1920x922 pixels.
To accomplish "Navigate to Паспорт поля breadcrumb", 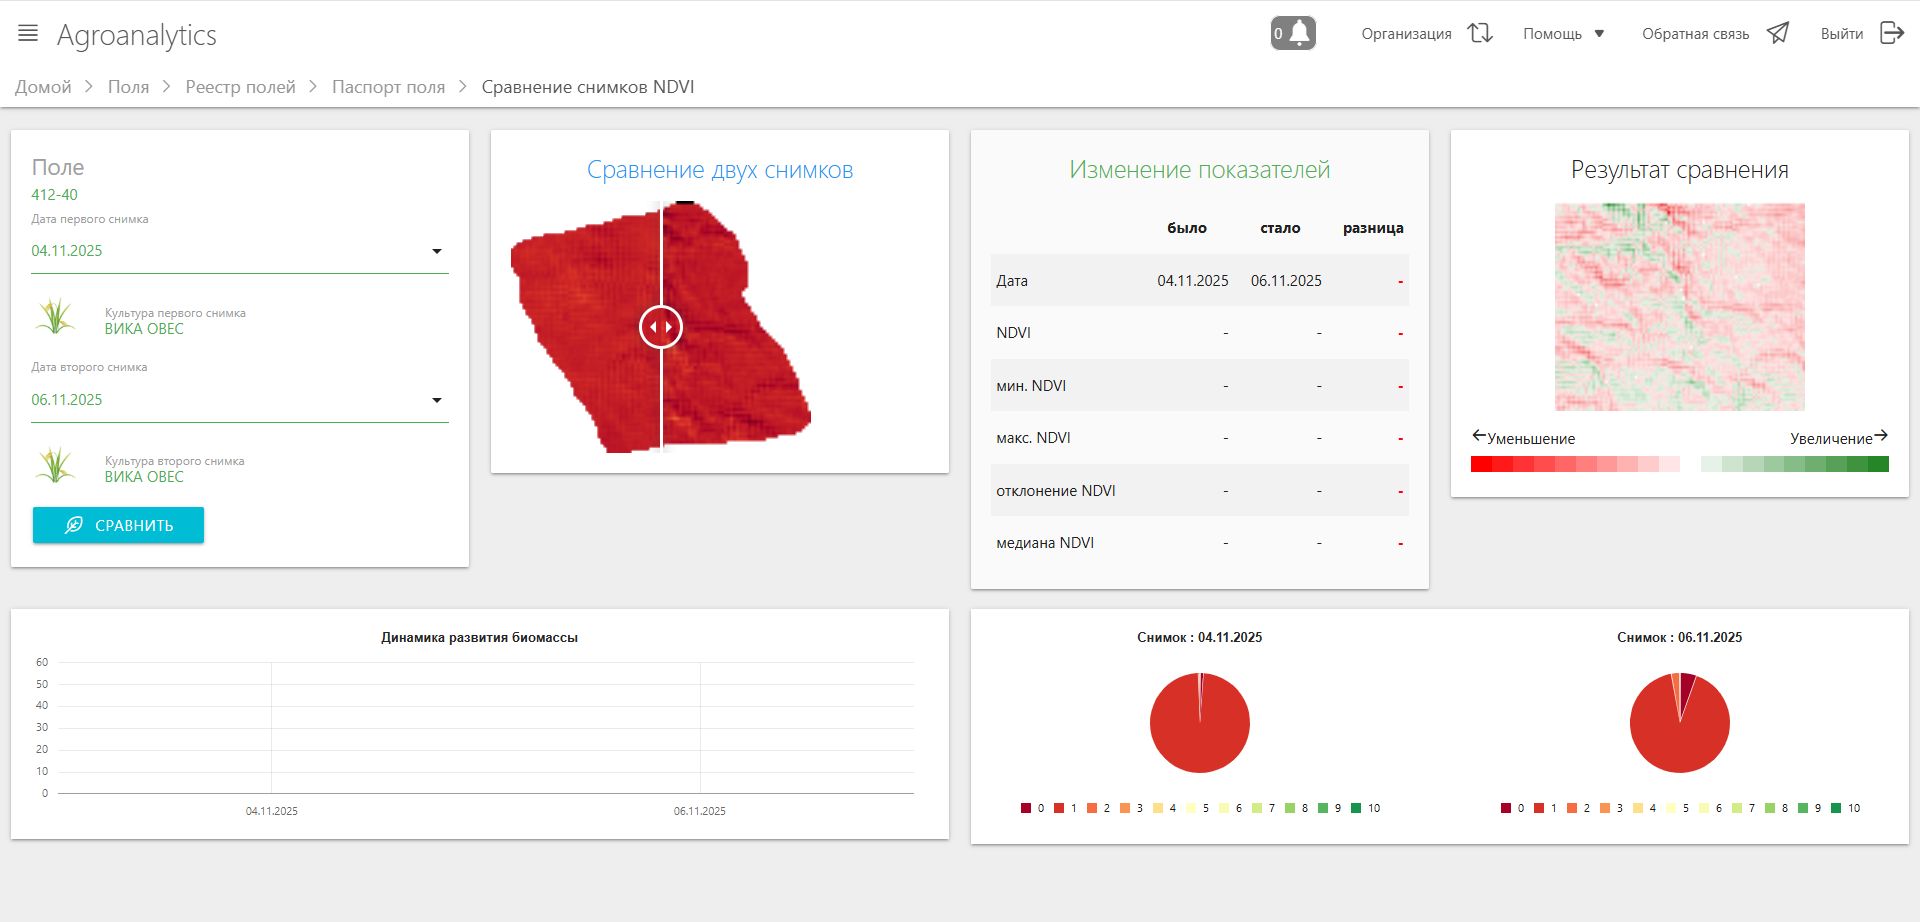I will [388, 87].
